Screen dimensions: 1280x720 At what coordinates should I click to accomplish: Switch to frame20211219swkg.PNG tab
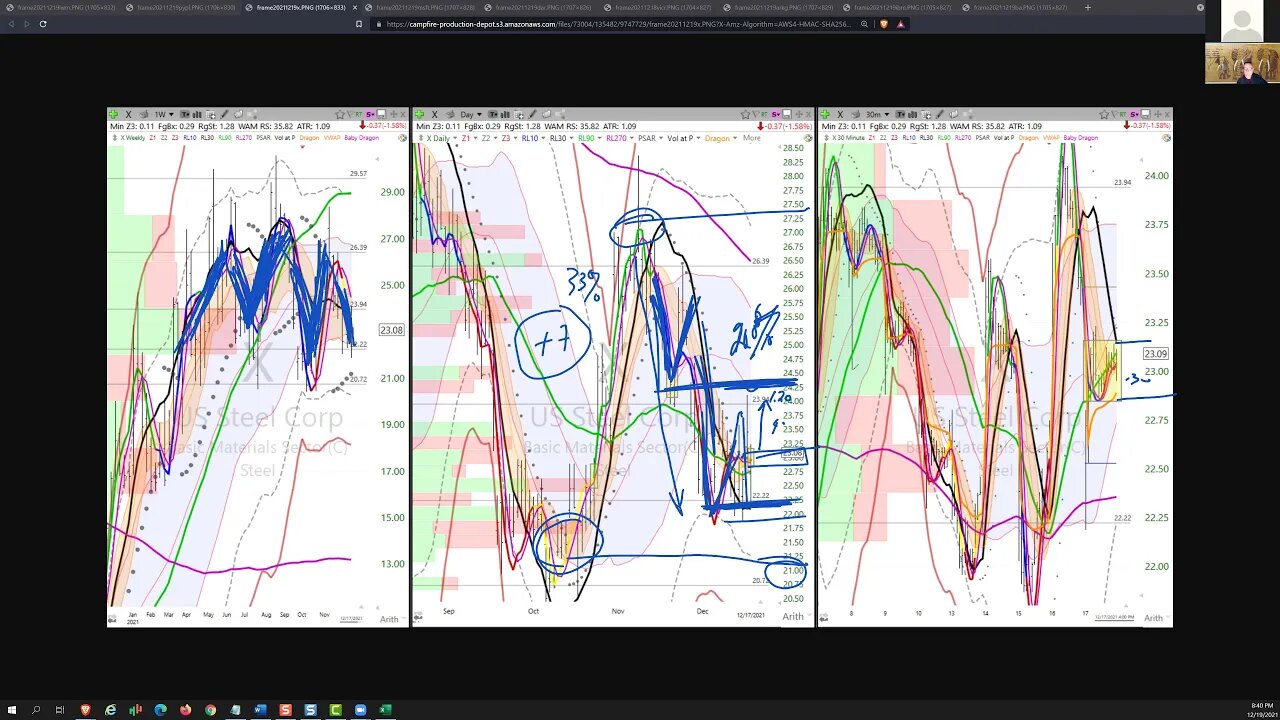[778, 7]
